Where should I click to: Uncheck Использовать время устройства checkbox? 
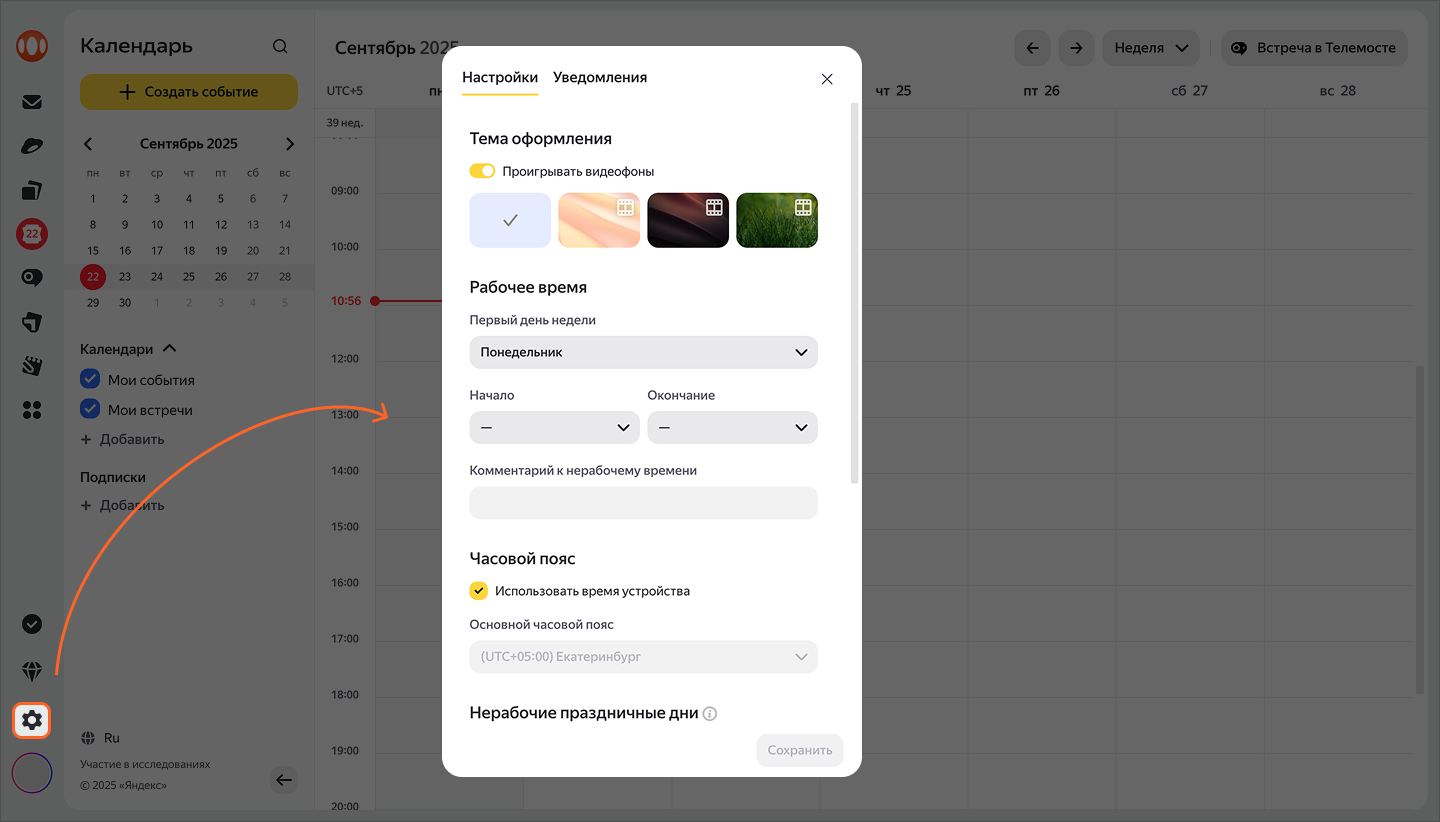coord(479,591)
